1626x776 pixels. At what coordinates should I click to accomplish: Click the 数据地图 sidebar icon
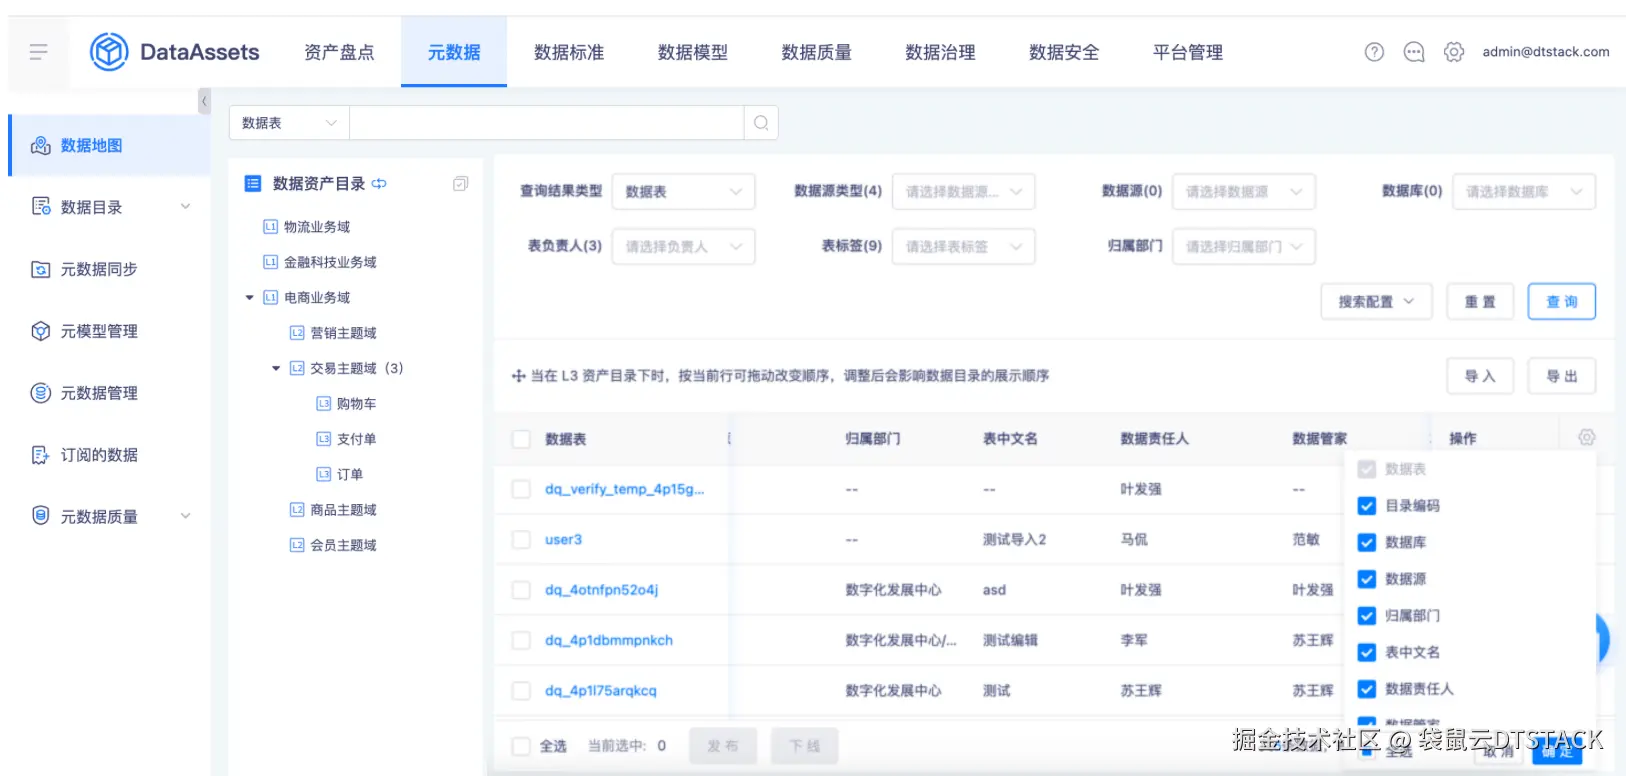(x=41, y=146)
